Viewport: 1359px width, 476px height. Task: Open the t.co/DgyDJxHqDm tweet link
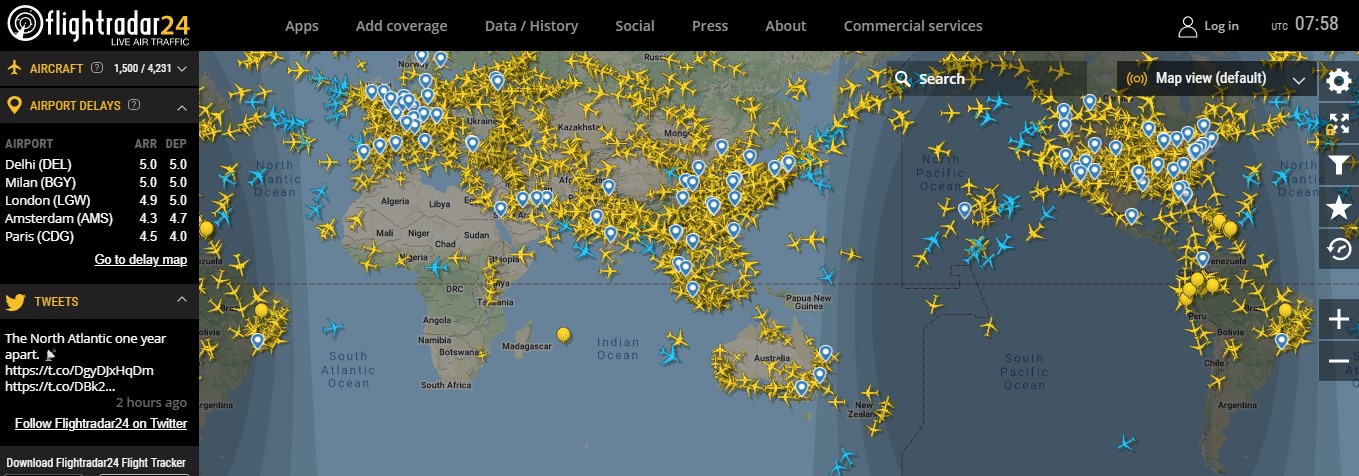(79, 371)
